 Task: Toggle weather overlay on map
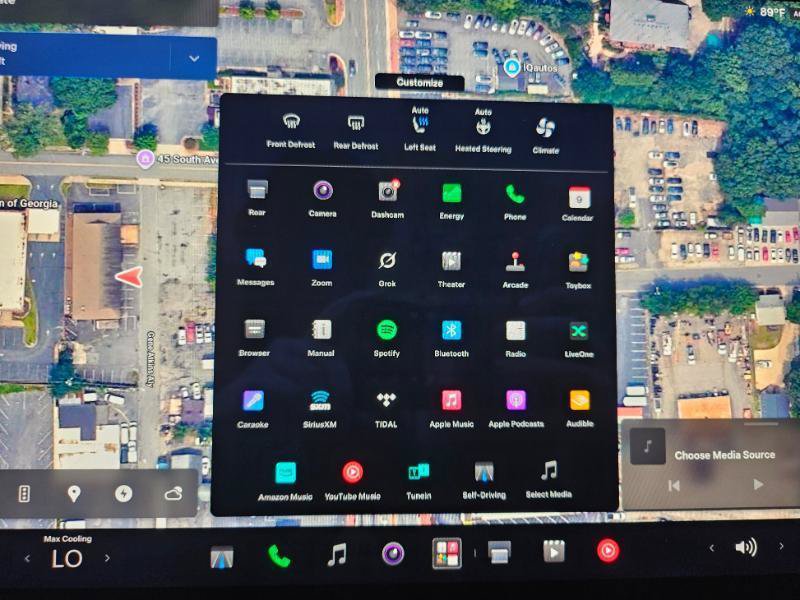(173, 493)
